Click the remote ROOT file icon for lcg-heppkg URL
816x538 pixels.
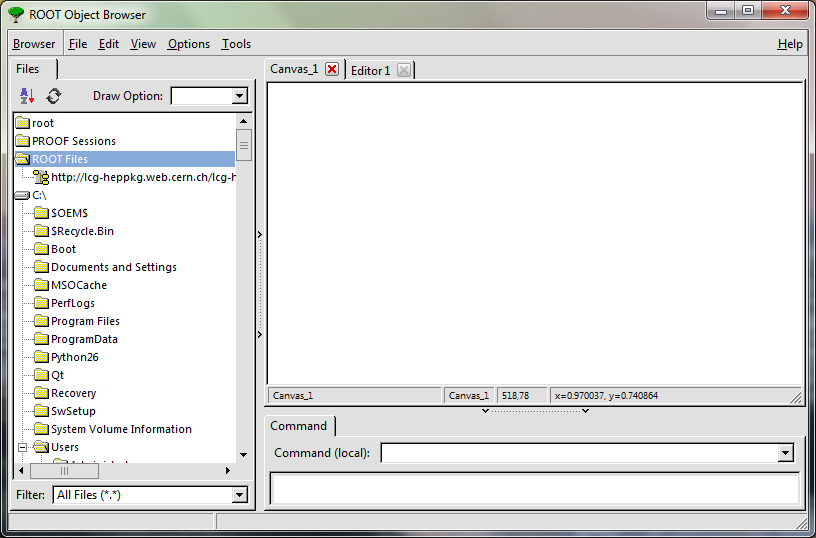click(x=42, y=177)
